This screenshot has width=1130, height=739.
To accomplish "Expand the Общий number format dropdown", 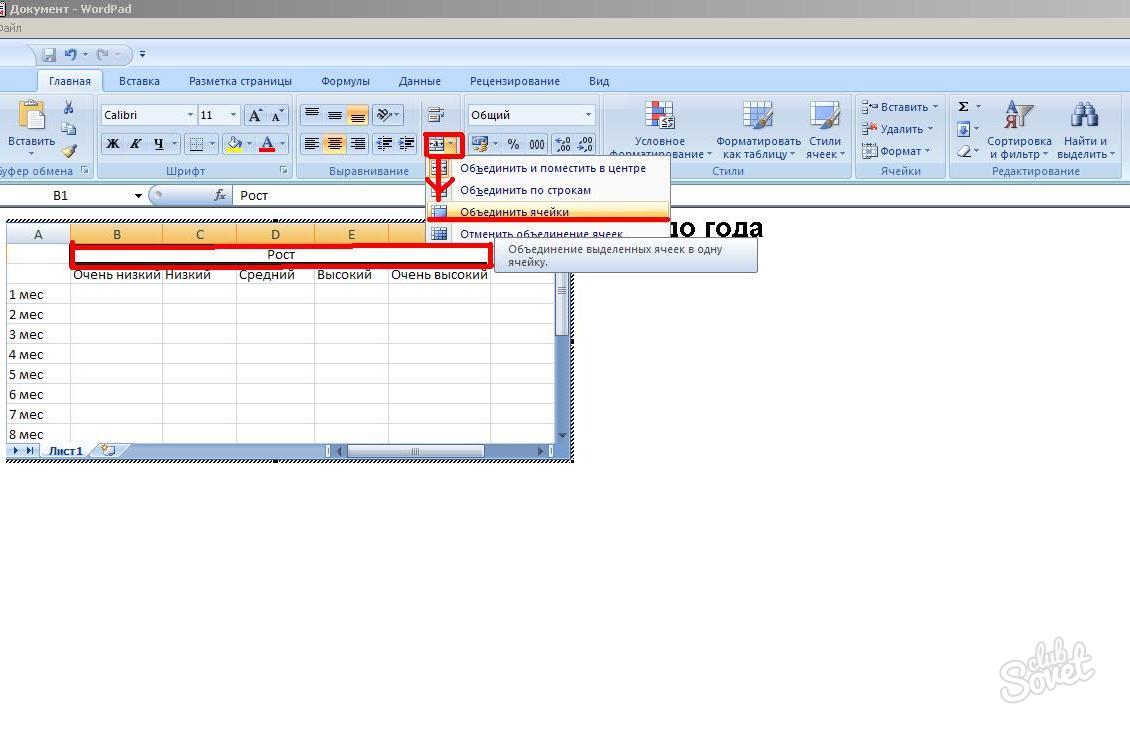I will (588, 115).
